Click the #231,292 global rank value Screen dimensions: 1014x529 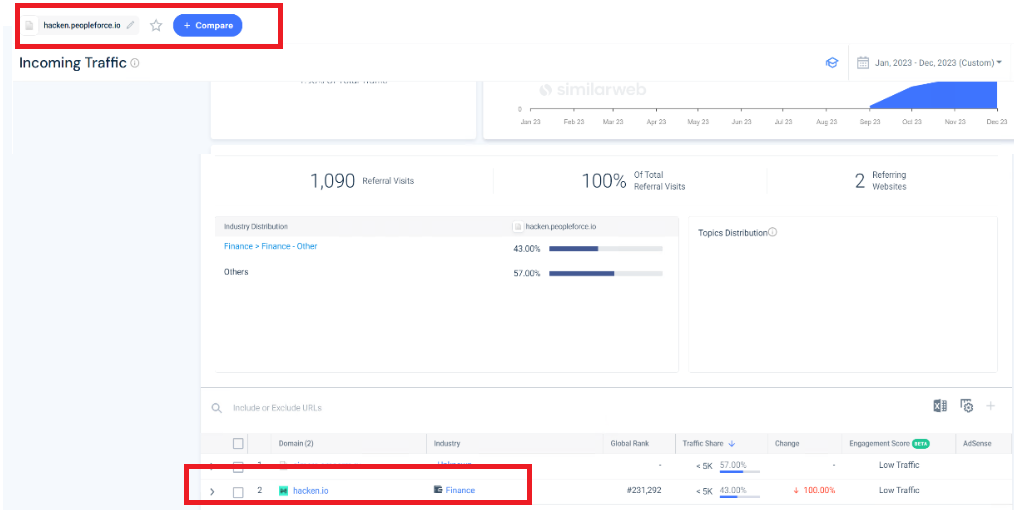(643, 490)
